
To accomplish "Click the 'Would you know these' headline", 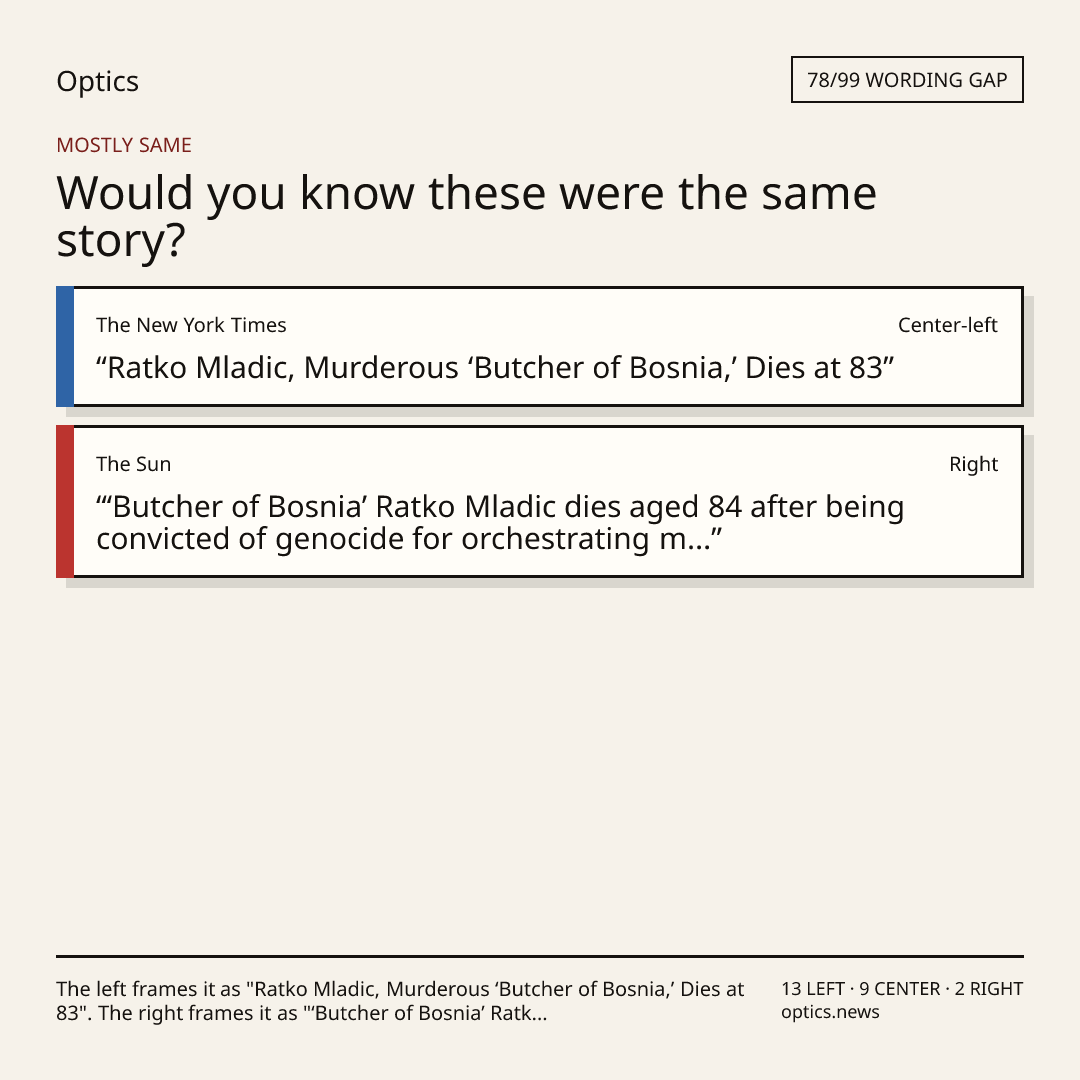I will click(x=466, y=216).
